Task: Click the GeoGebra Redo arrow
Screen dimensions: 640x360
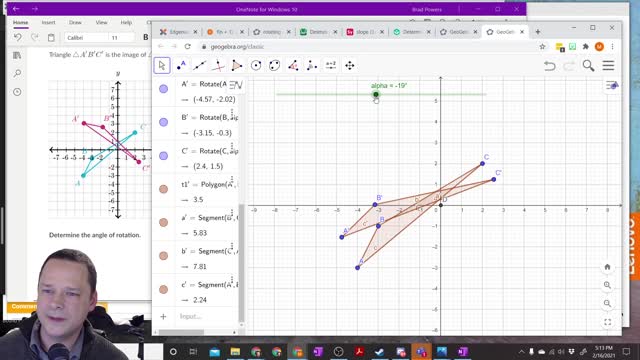Action: pyautogui.click(x=569, y=66)
